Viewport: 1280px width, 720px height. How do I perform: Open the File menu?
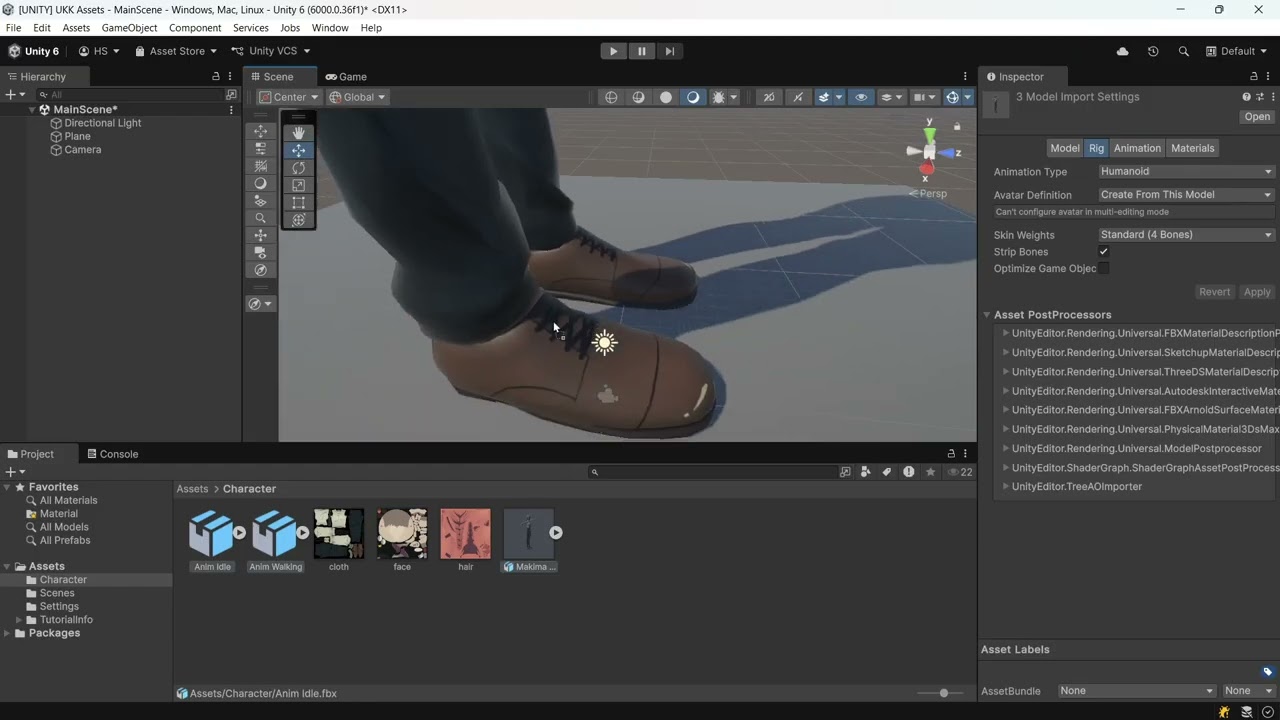14,28
